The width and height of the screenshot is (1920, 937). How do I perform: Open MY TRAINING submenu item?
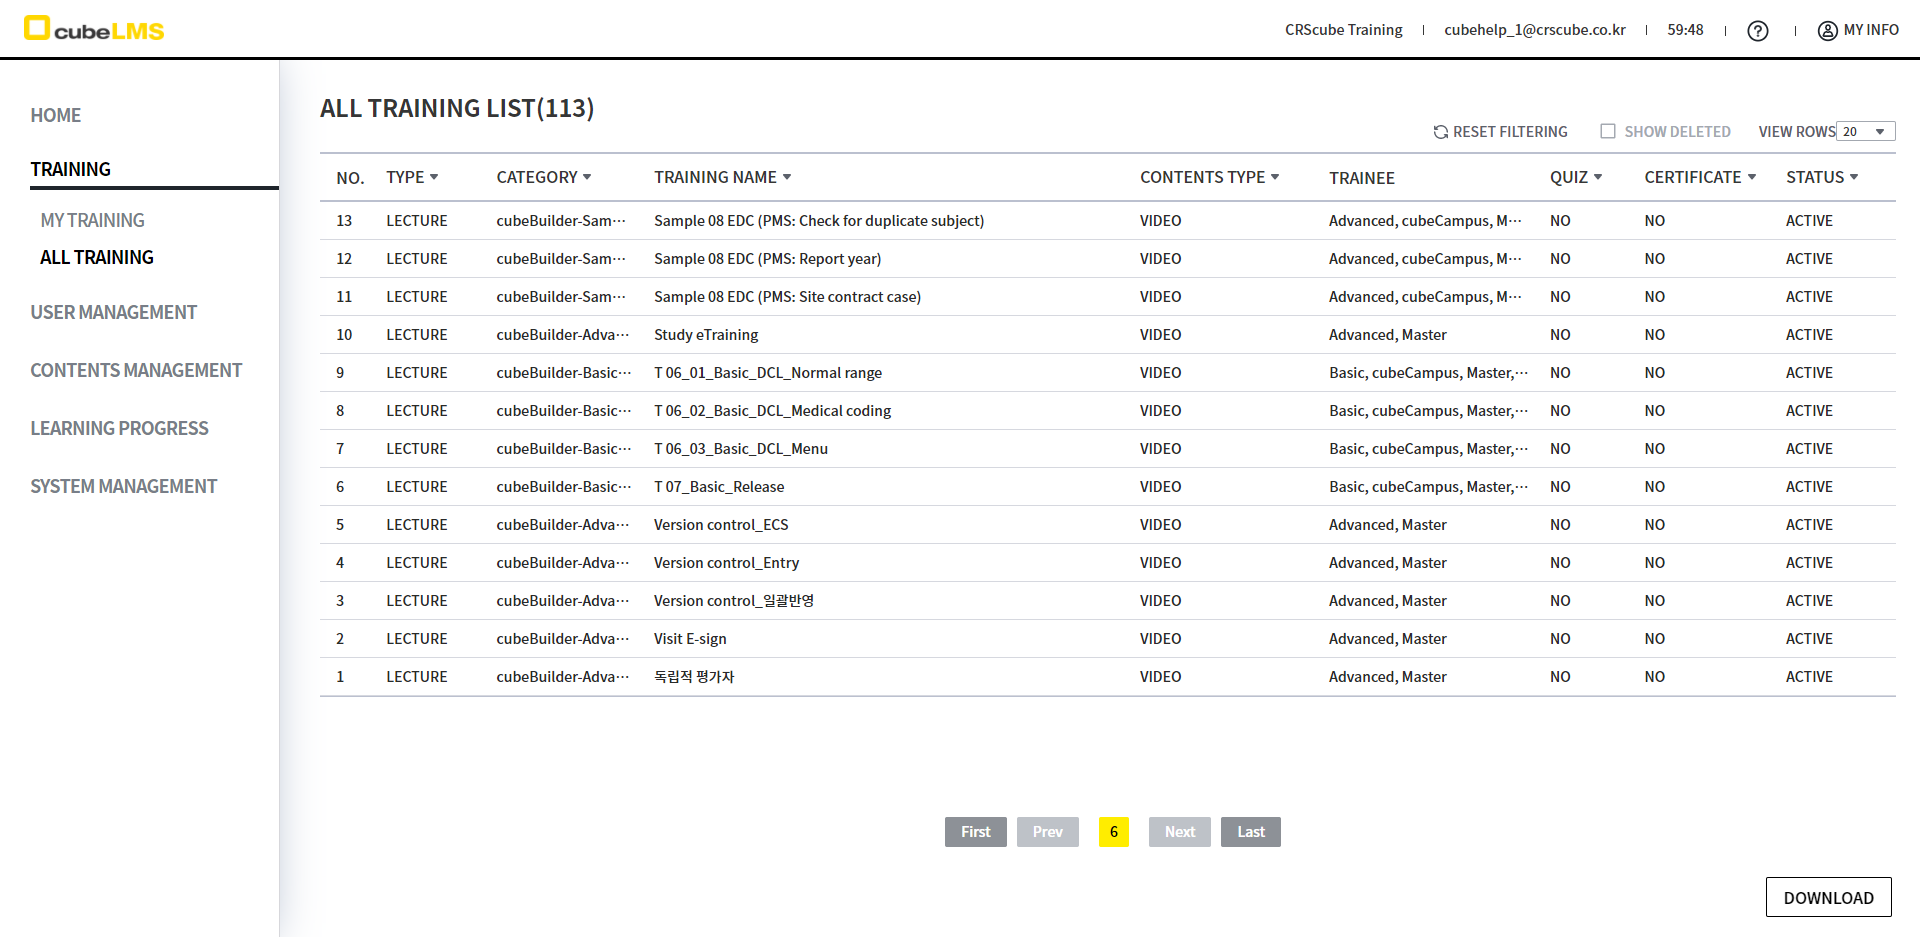click(x=92, y=220)
